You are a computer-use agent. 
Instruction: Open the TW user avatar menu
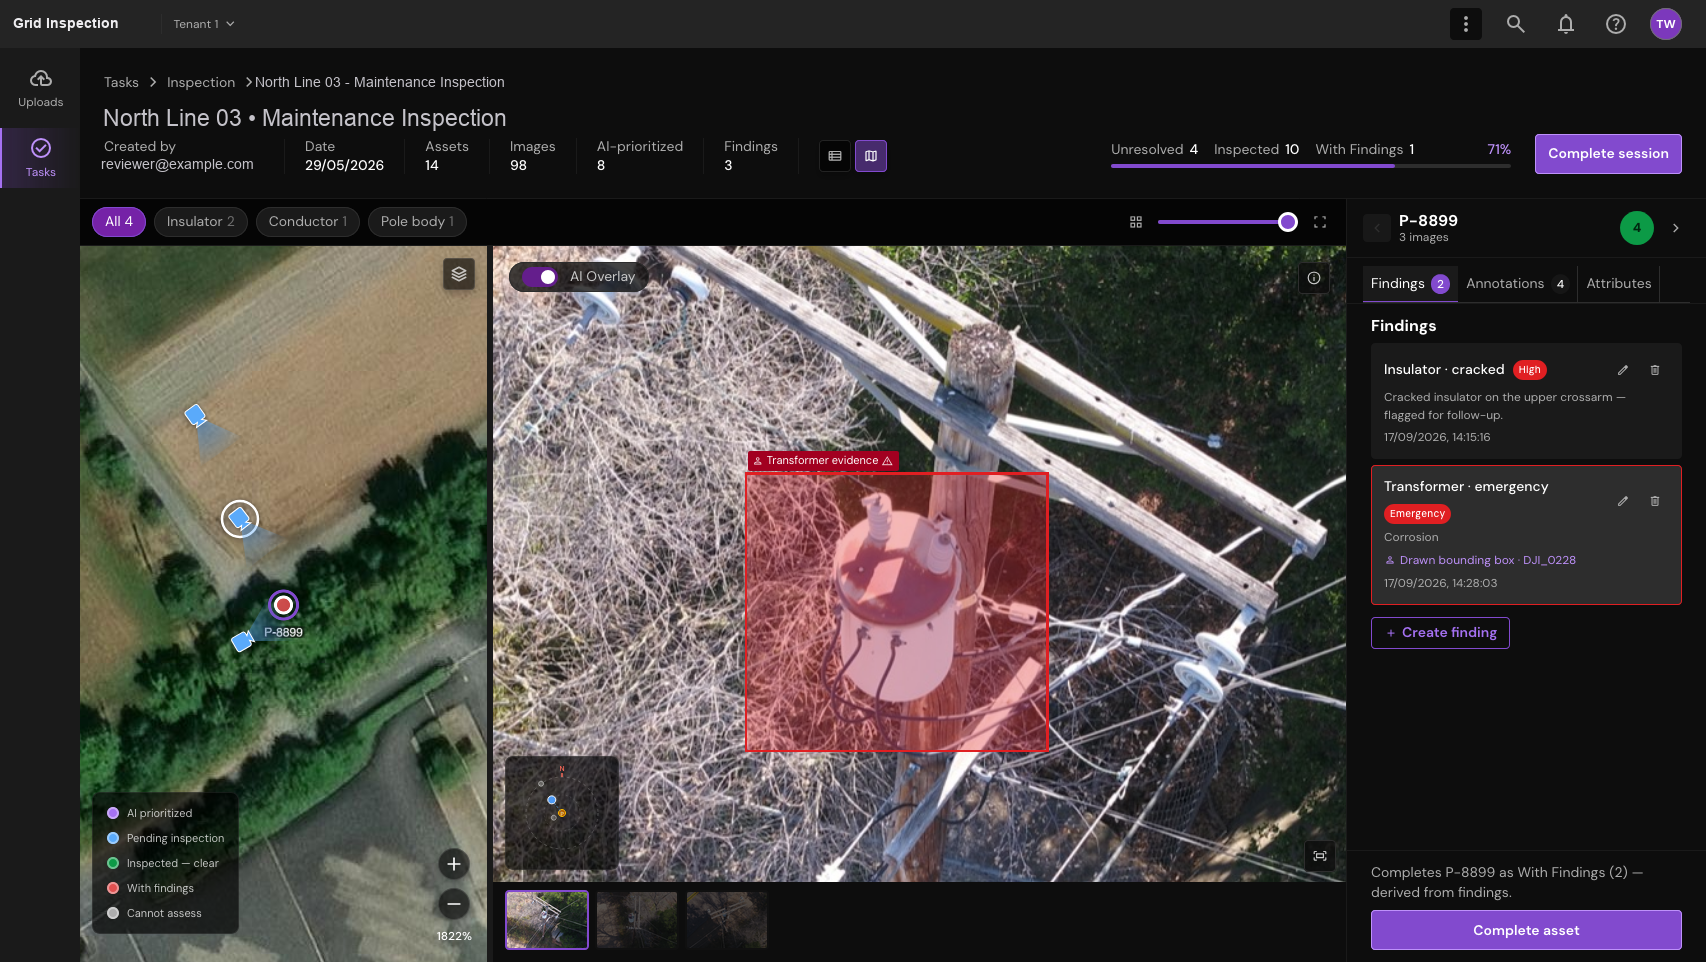tap(1666, 24)
